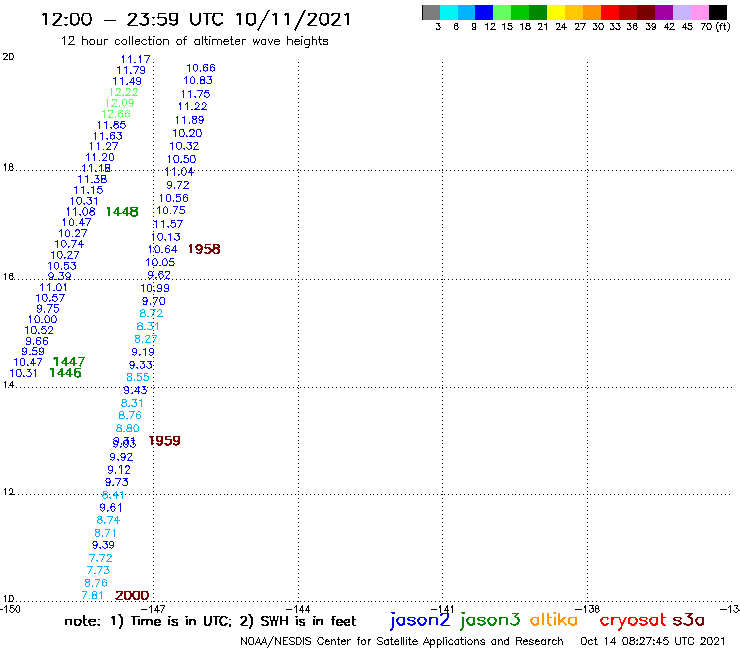Select the cyan color swatch in legend
740x650 pixels.
(449, 12)
